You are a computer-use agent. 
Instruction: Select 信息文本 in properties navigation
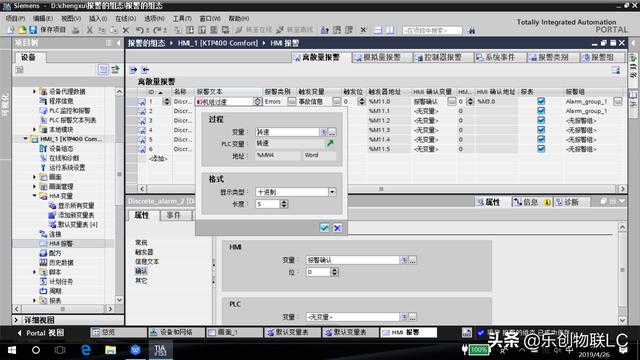coord(147,261)
